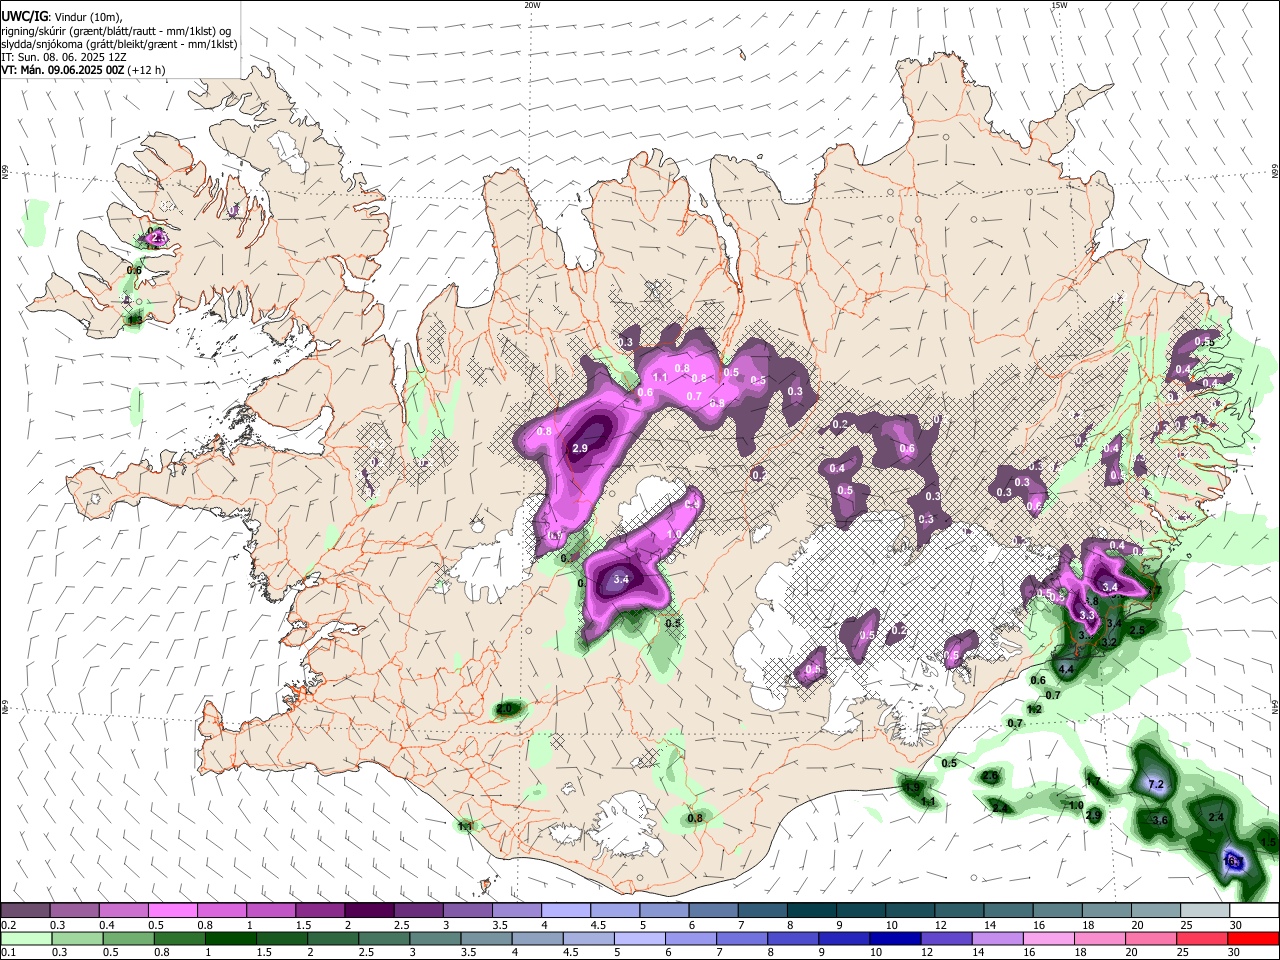This screenshot has height=960, width=1280.
Task: Click the 15W longitude label
Action: click(1059, 5)
